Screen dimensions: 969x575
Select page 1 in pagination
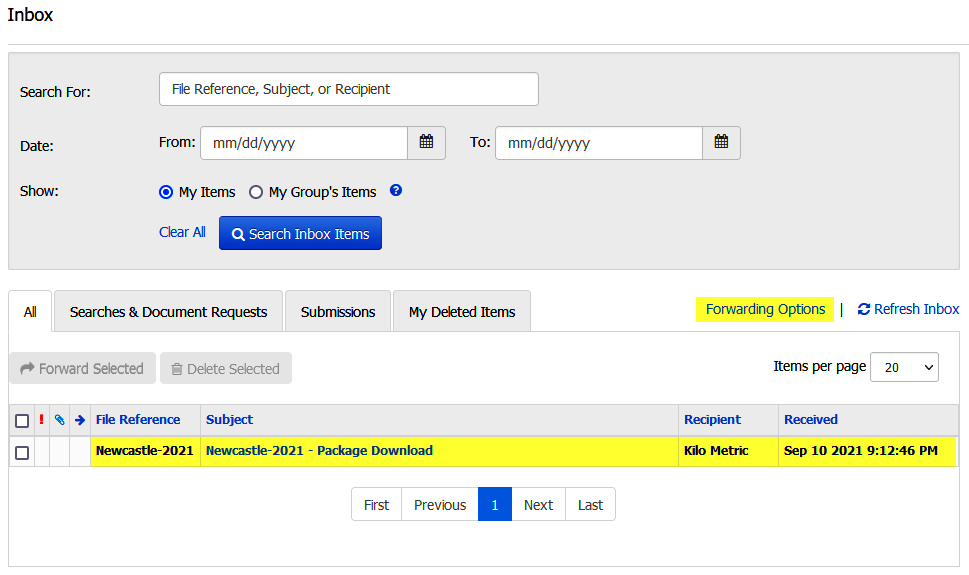495,505
